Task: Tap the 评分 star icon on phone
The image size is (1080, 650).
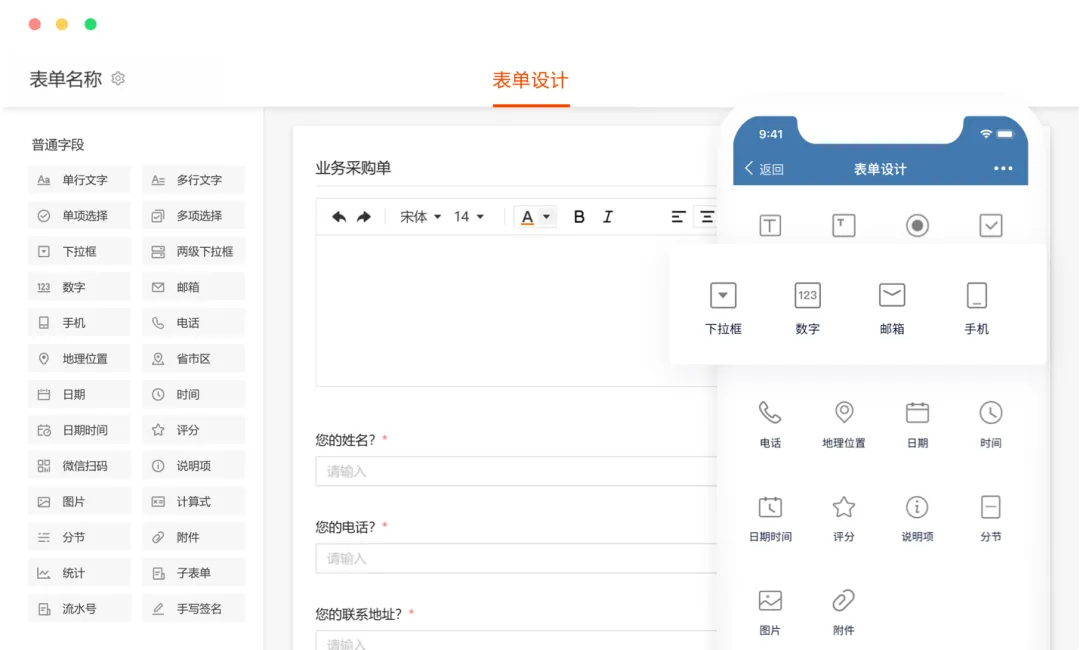Action: (x=844, y=507)
